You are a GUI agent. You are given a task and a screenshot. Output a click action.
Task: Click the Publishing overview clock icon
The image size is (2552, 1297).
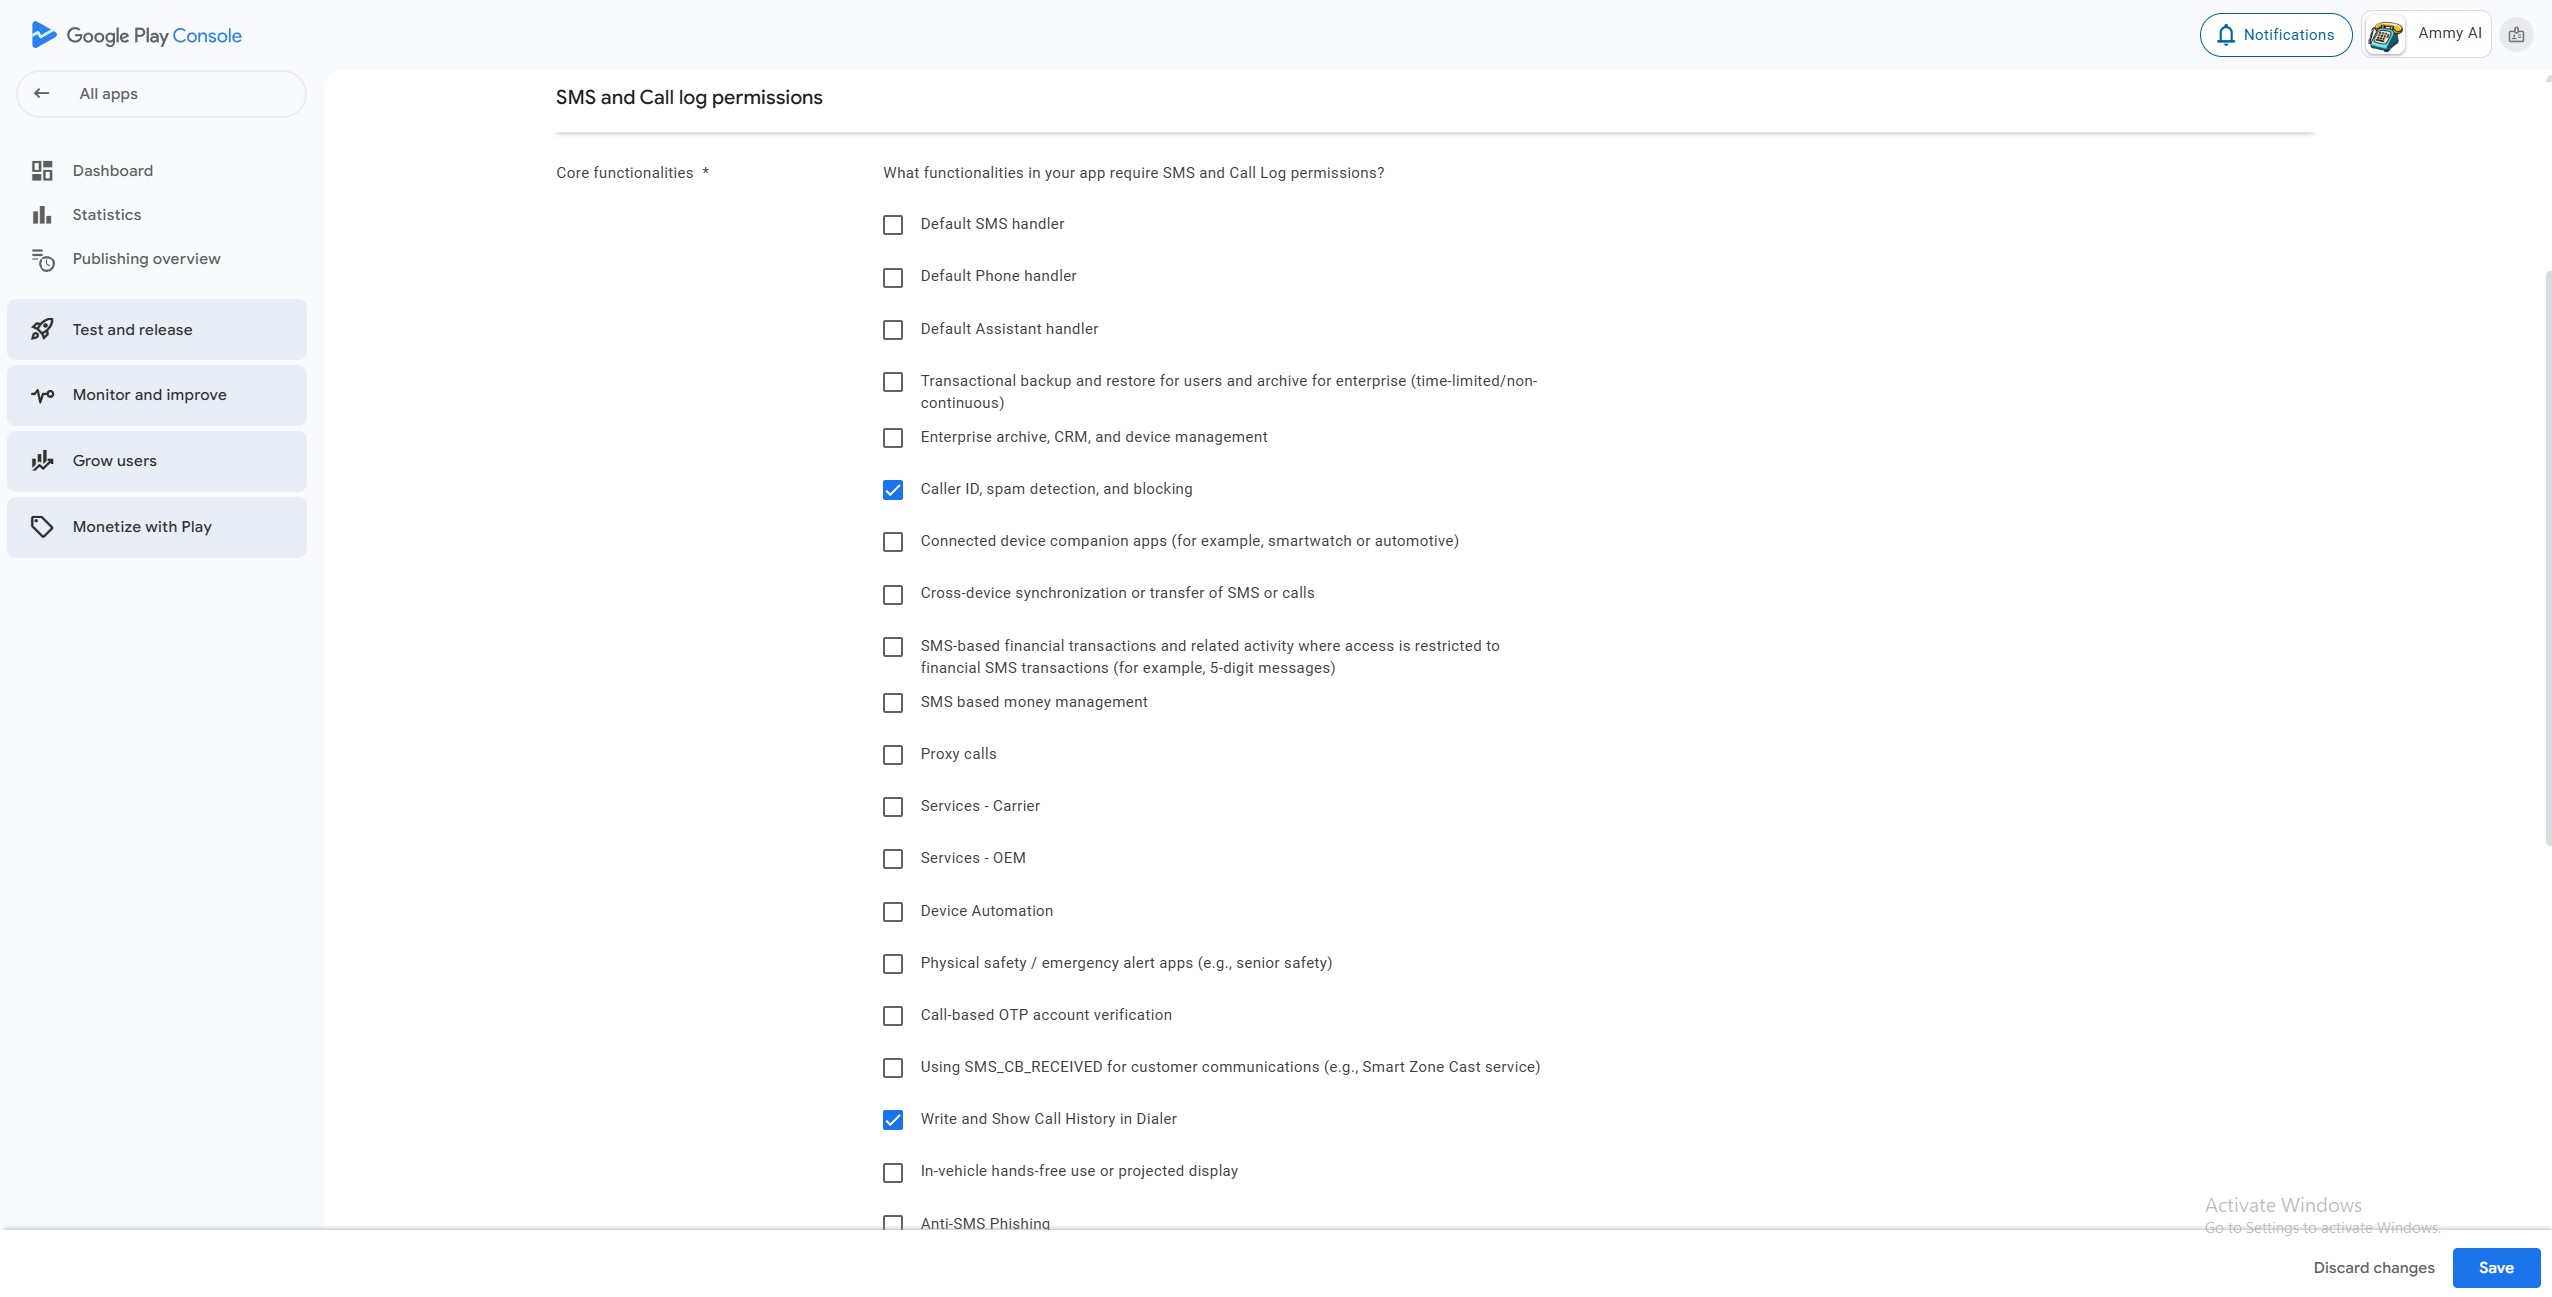[x=42, y=260]
